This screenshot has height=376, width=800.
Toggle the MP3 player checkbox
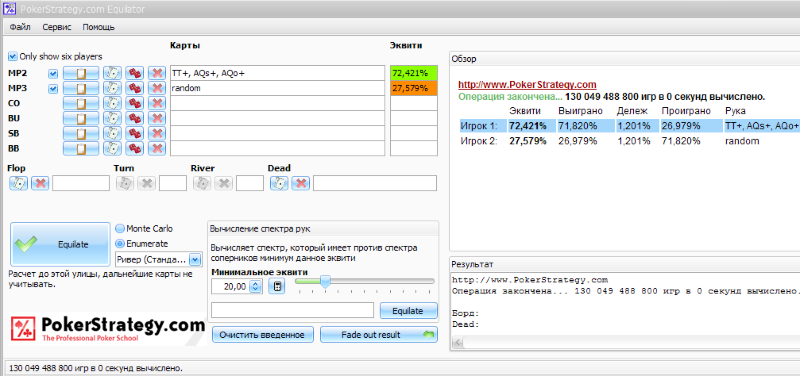pos(53,89)
